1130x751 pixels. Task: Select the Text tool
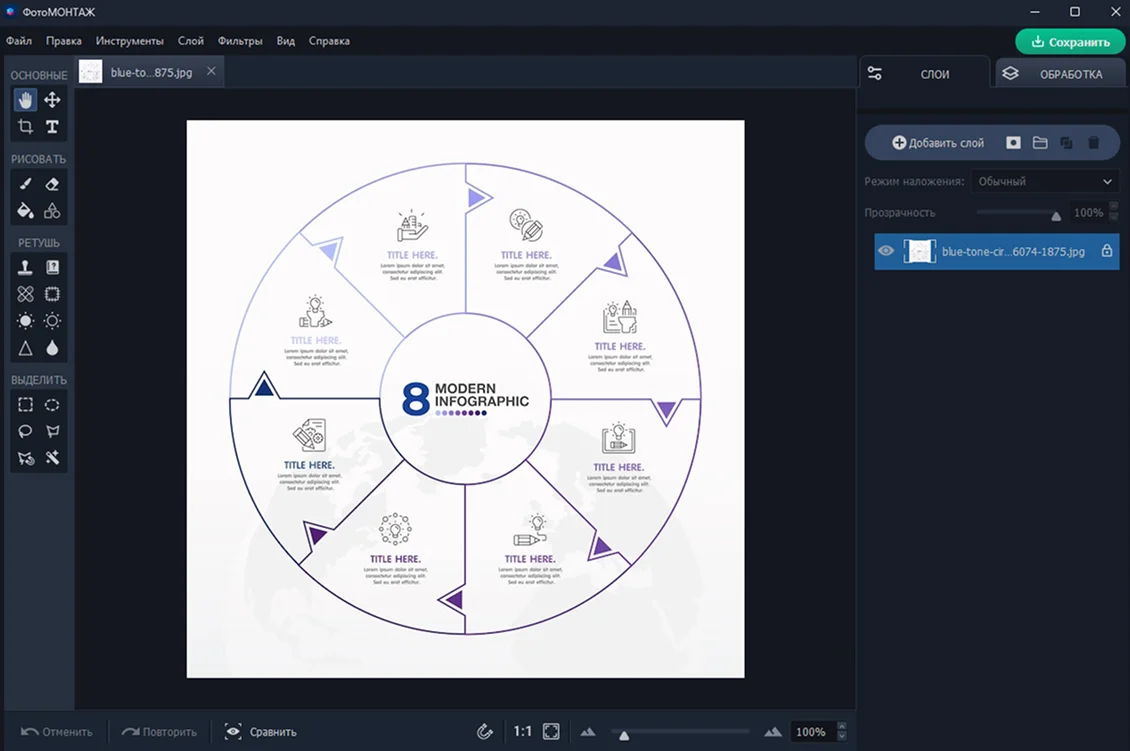pyautogui.click(x=52, y=127)
